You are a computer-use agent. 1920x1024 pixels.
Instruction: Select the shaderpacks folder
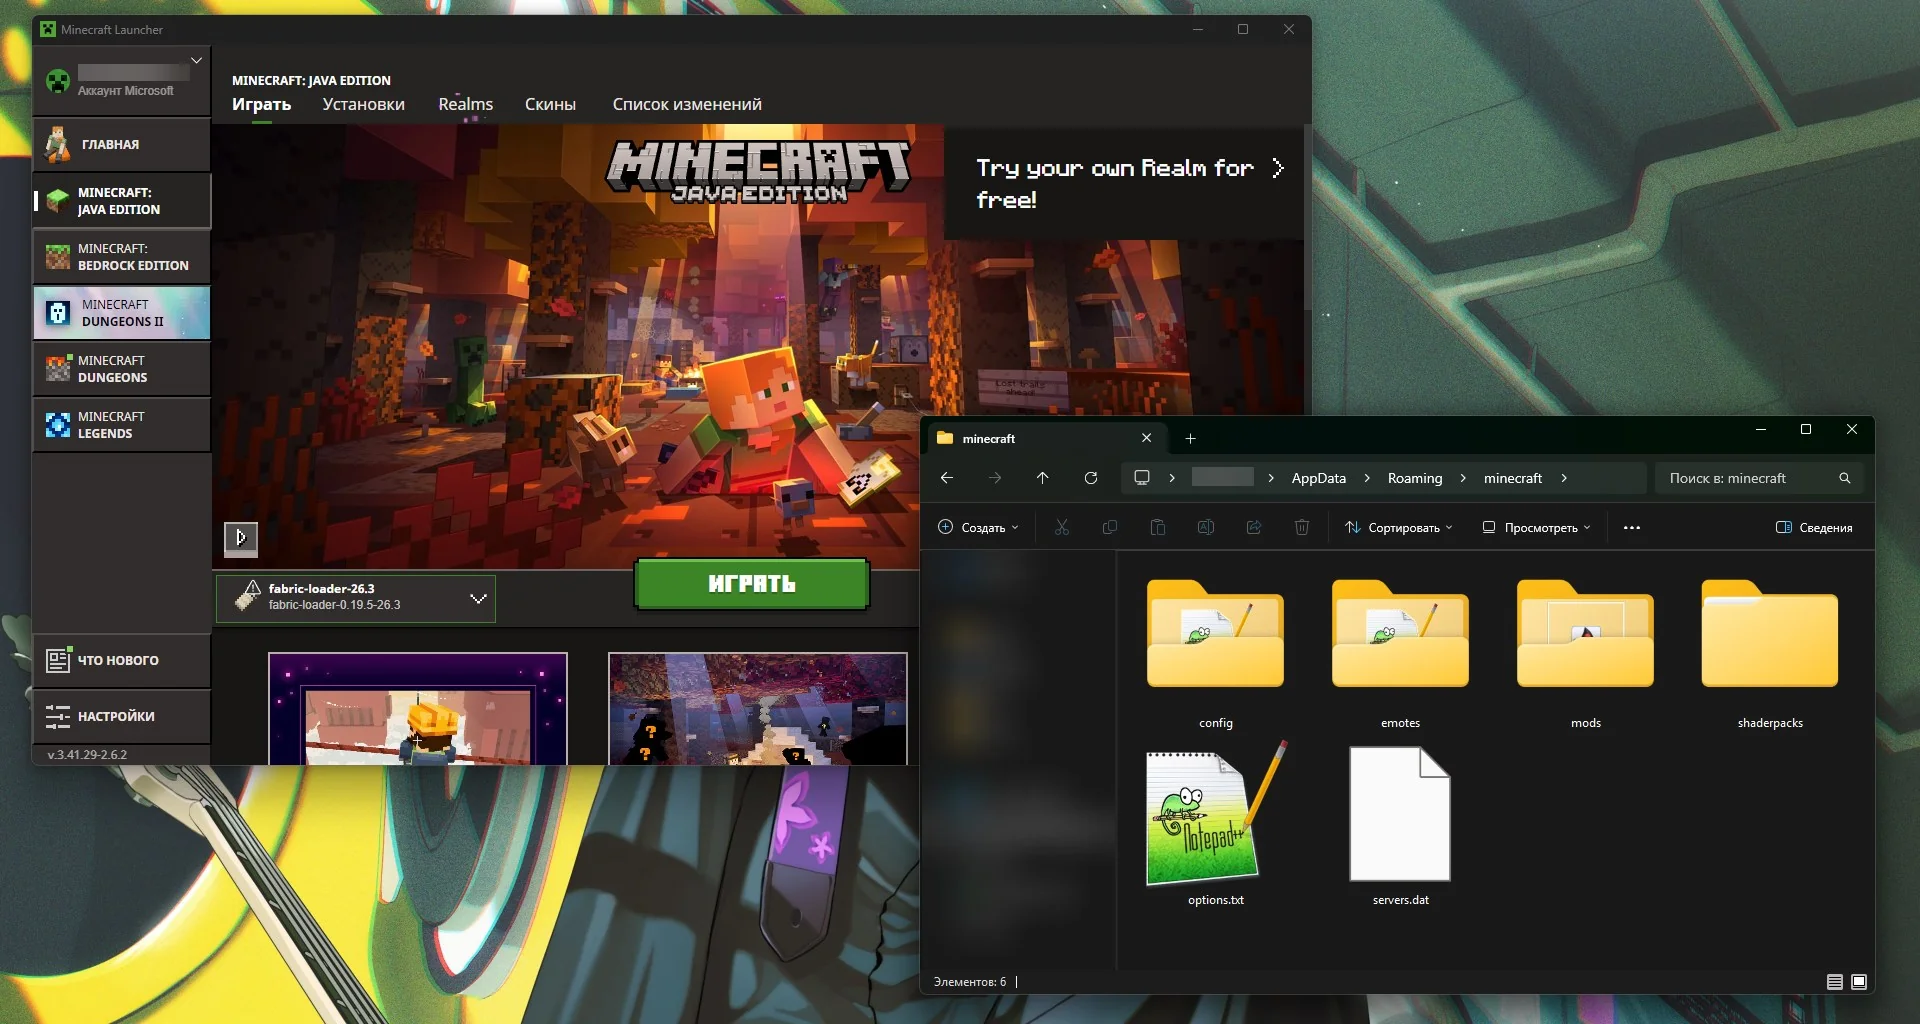(x=1770, y=655)
